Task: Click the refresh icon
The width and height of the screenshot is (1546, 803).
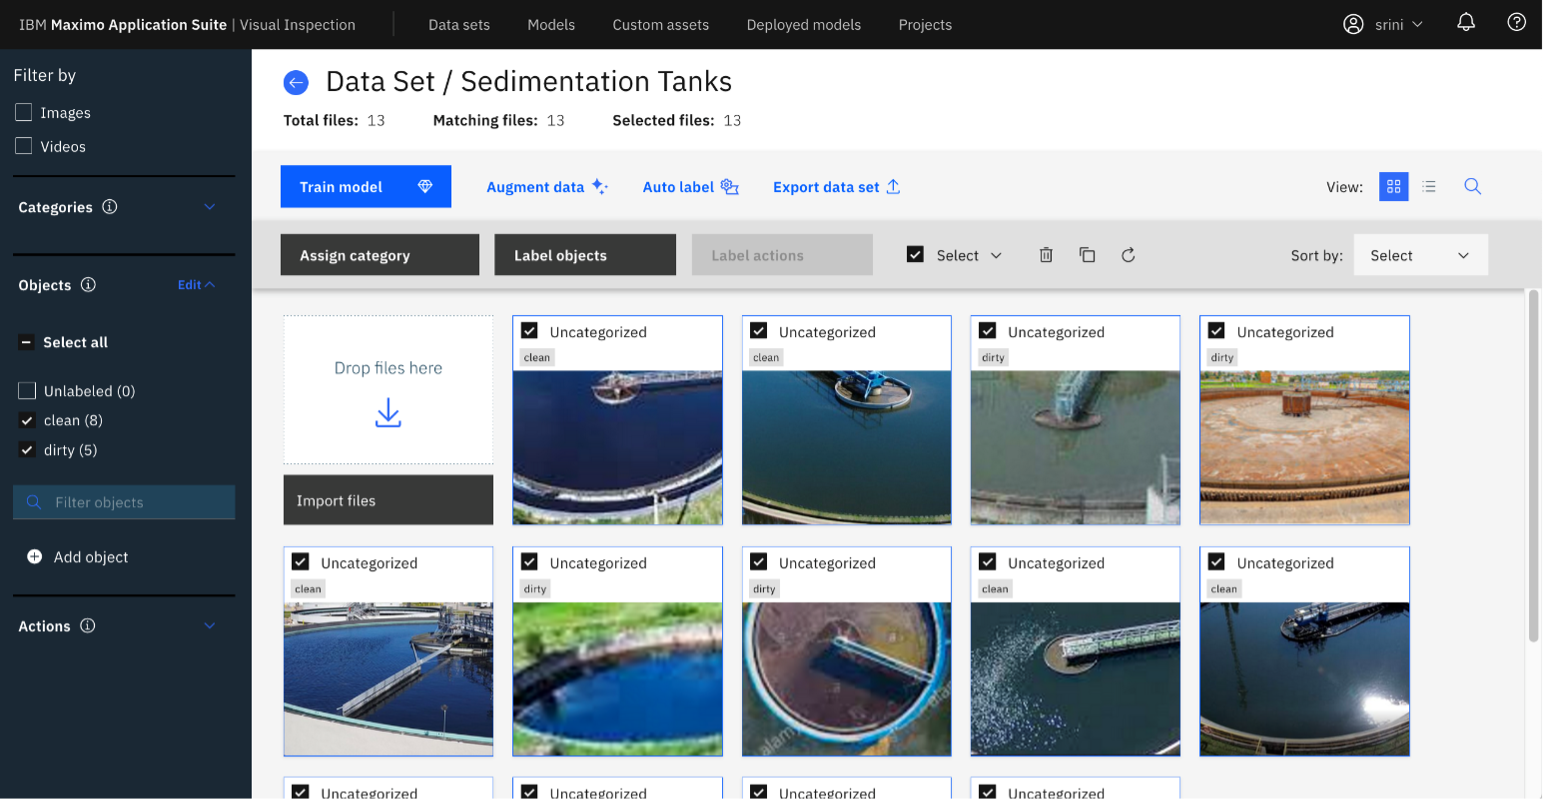Action: pos(1128,256)
